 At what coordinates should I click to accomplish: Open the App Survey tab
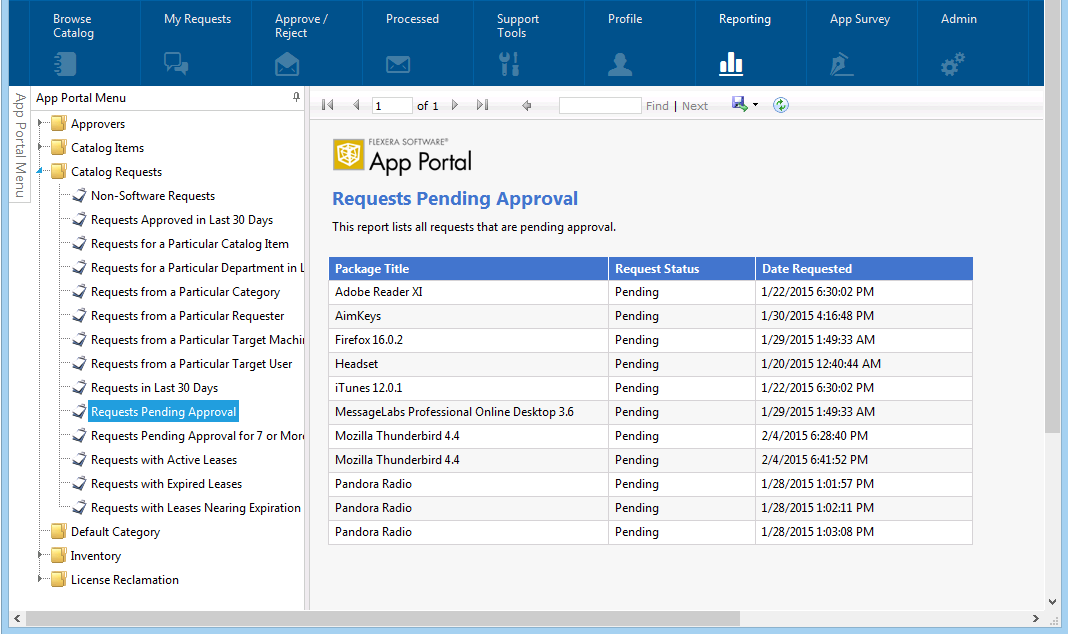(860, 42)
